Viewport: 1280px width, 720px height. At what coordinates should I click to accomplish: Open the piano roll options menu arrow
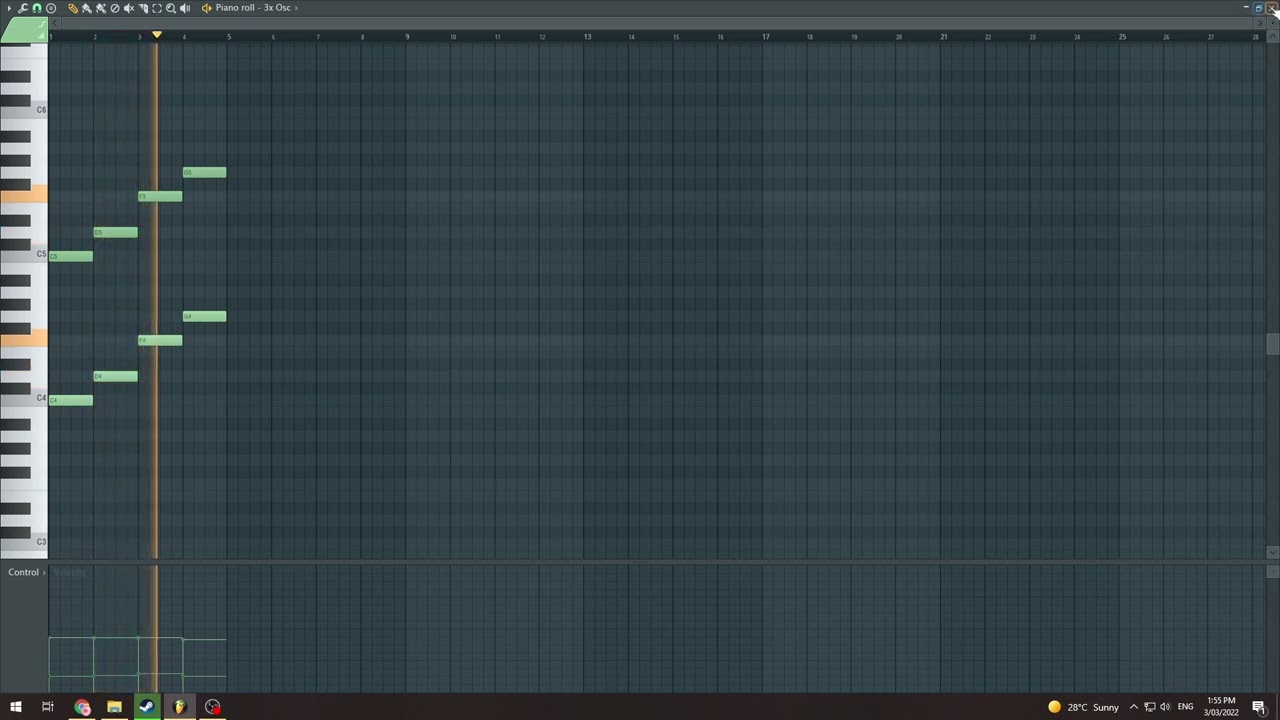coord(9,8)
